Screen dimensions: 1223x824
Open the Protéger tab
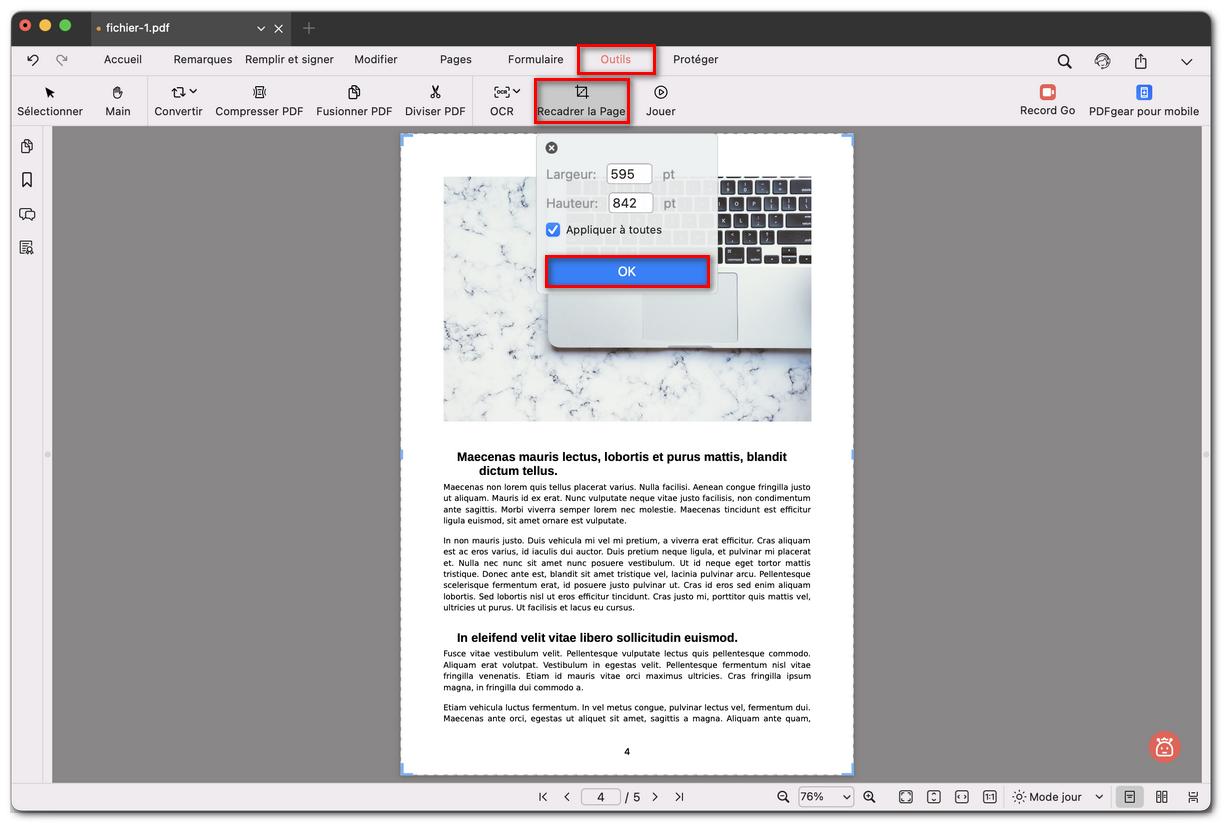click(x=695, y=59)
